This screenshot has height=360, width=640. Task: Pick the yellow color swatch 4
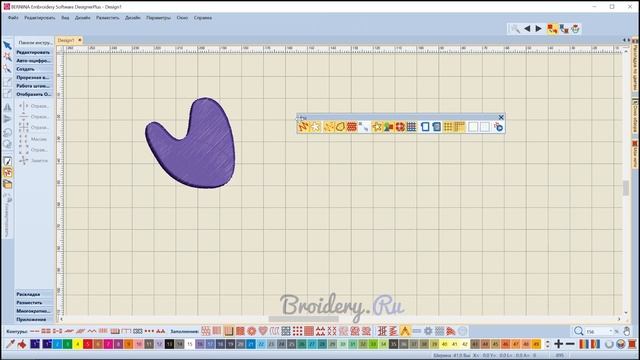tap(78, 344)
